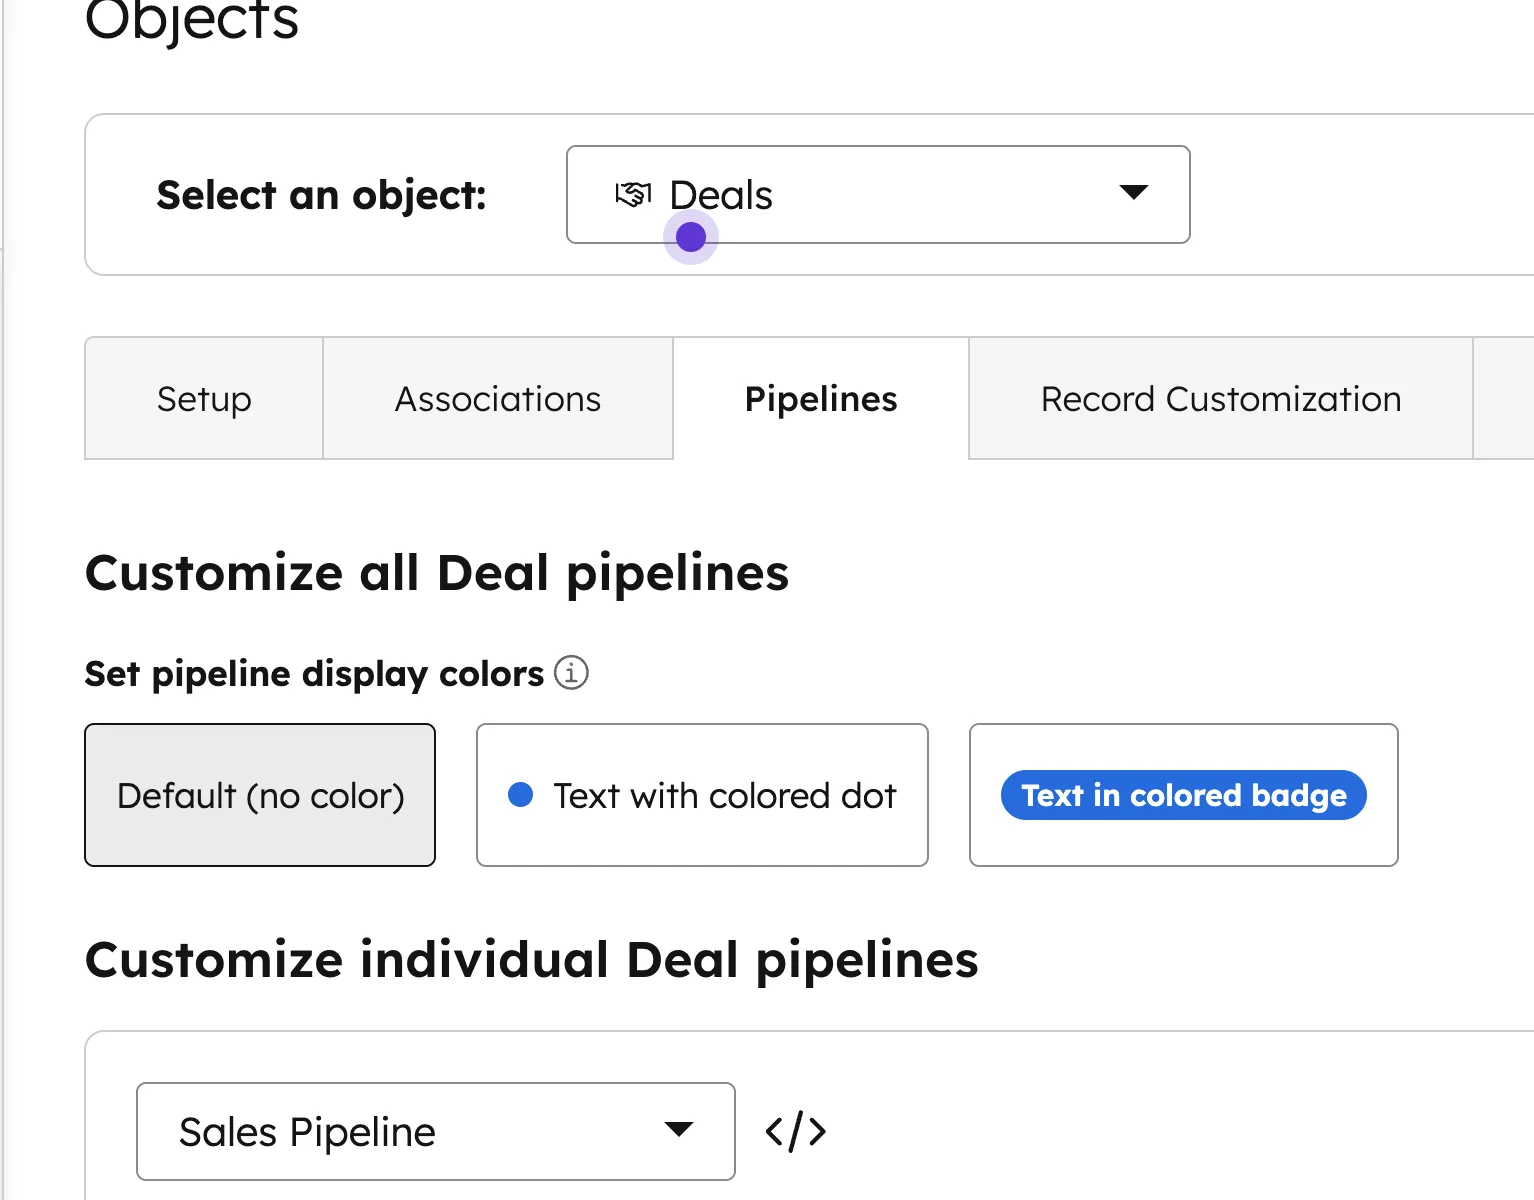This screenshot has width=1534, height=1200.
Task: Open the Record Customization tab
Action: point(1220,398)
